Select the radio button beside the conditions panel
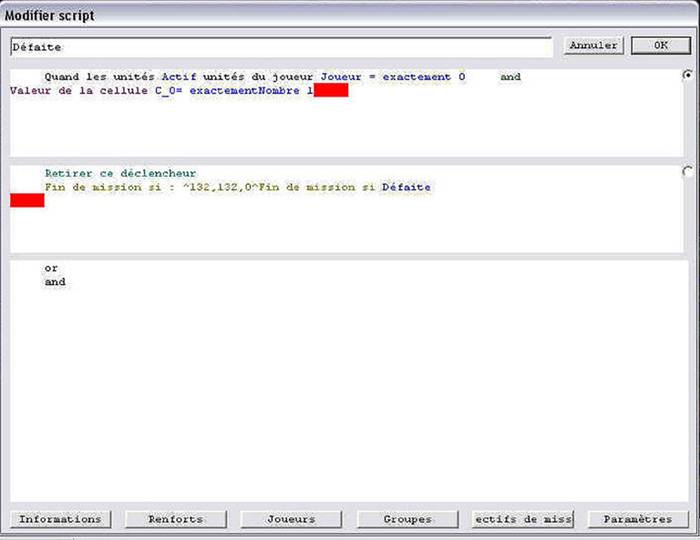700x540 pixels. tap(687, 75)
